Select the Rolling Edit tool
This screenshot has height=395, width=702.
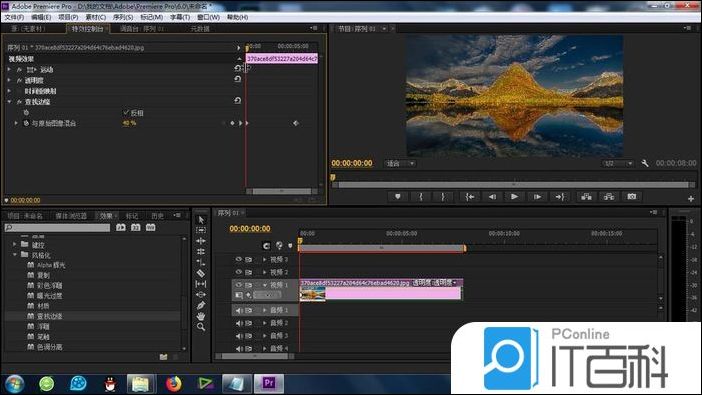tap(201, 252)
